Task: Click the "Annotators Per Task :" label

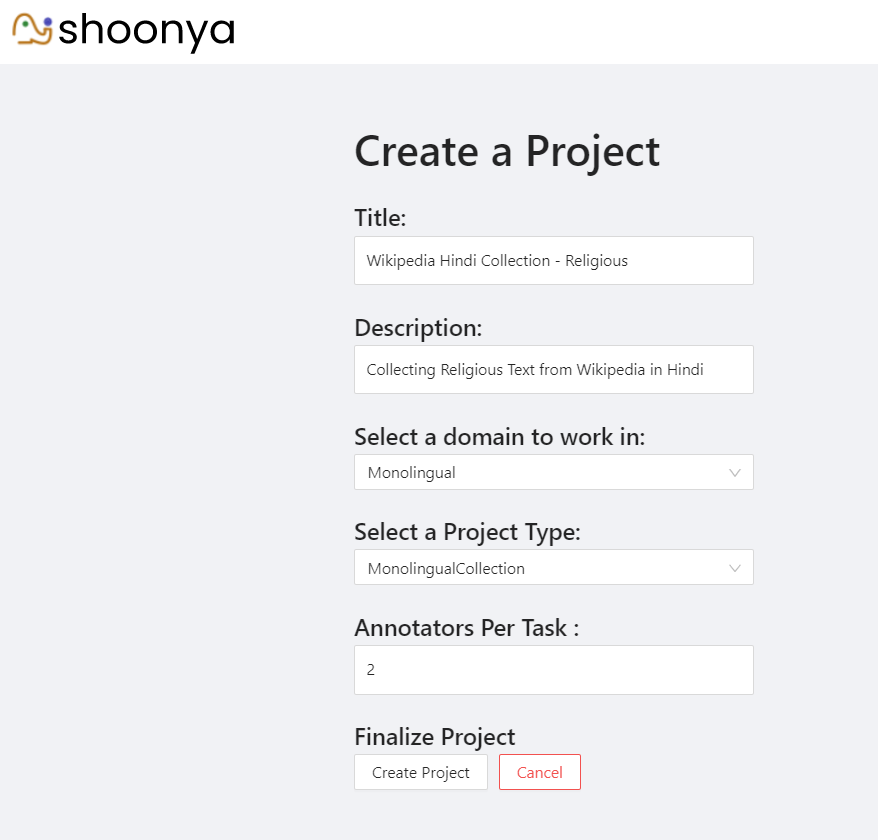Action: pyautogui.click(x=467, y=628)
